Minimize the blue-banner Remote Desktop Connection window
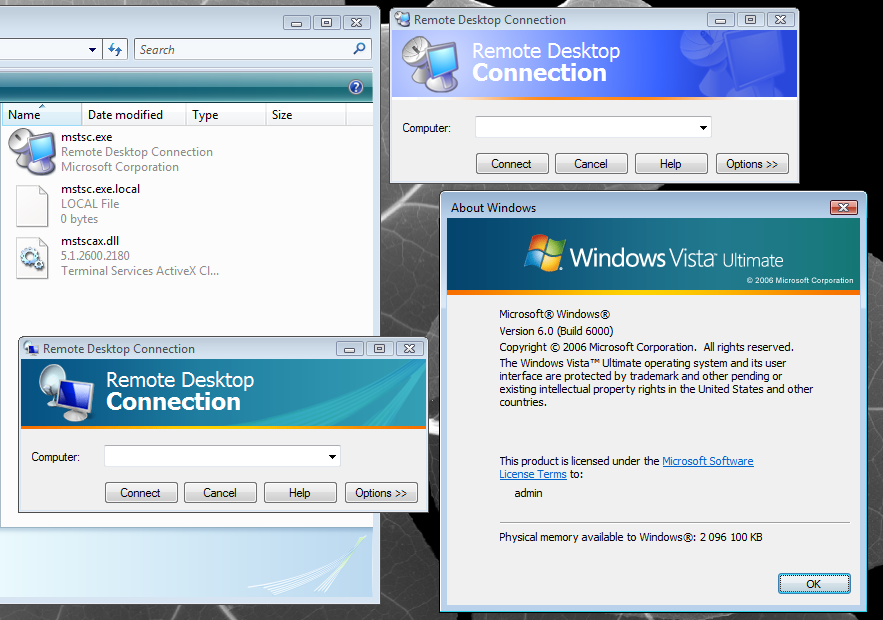 [x=721, y=20]
